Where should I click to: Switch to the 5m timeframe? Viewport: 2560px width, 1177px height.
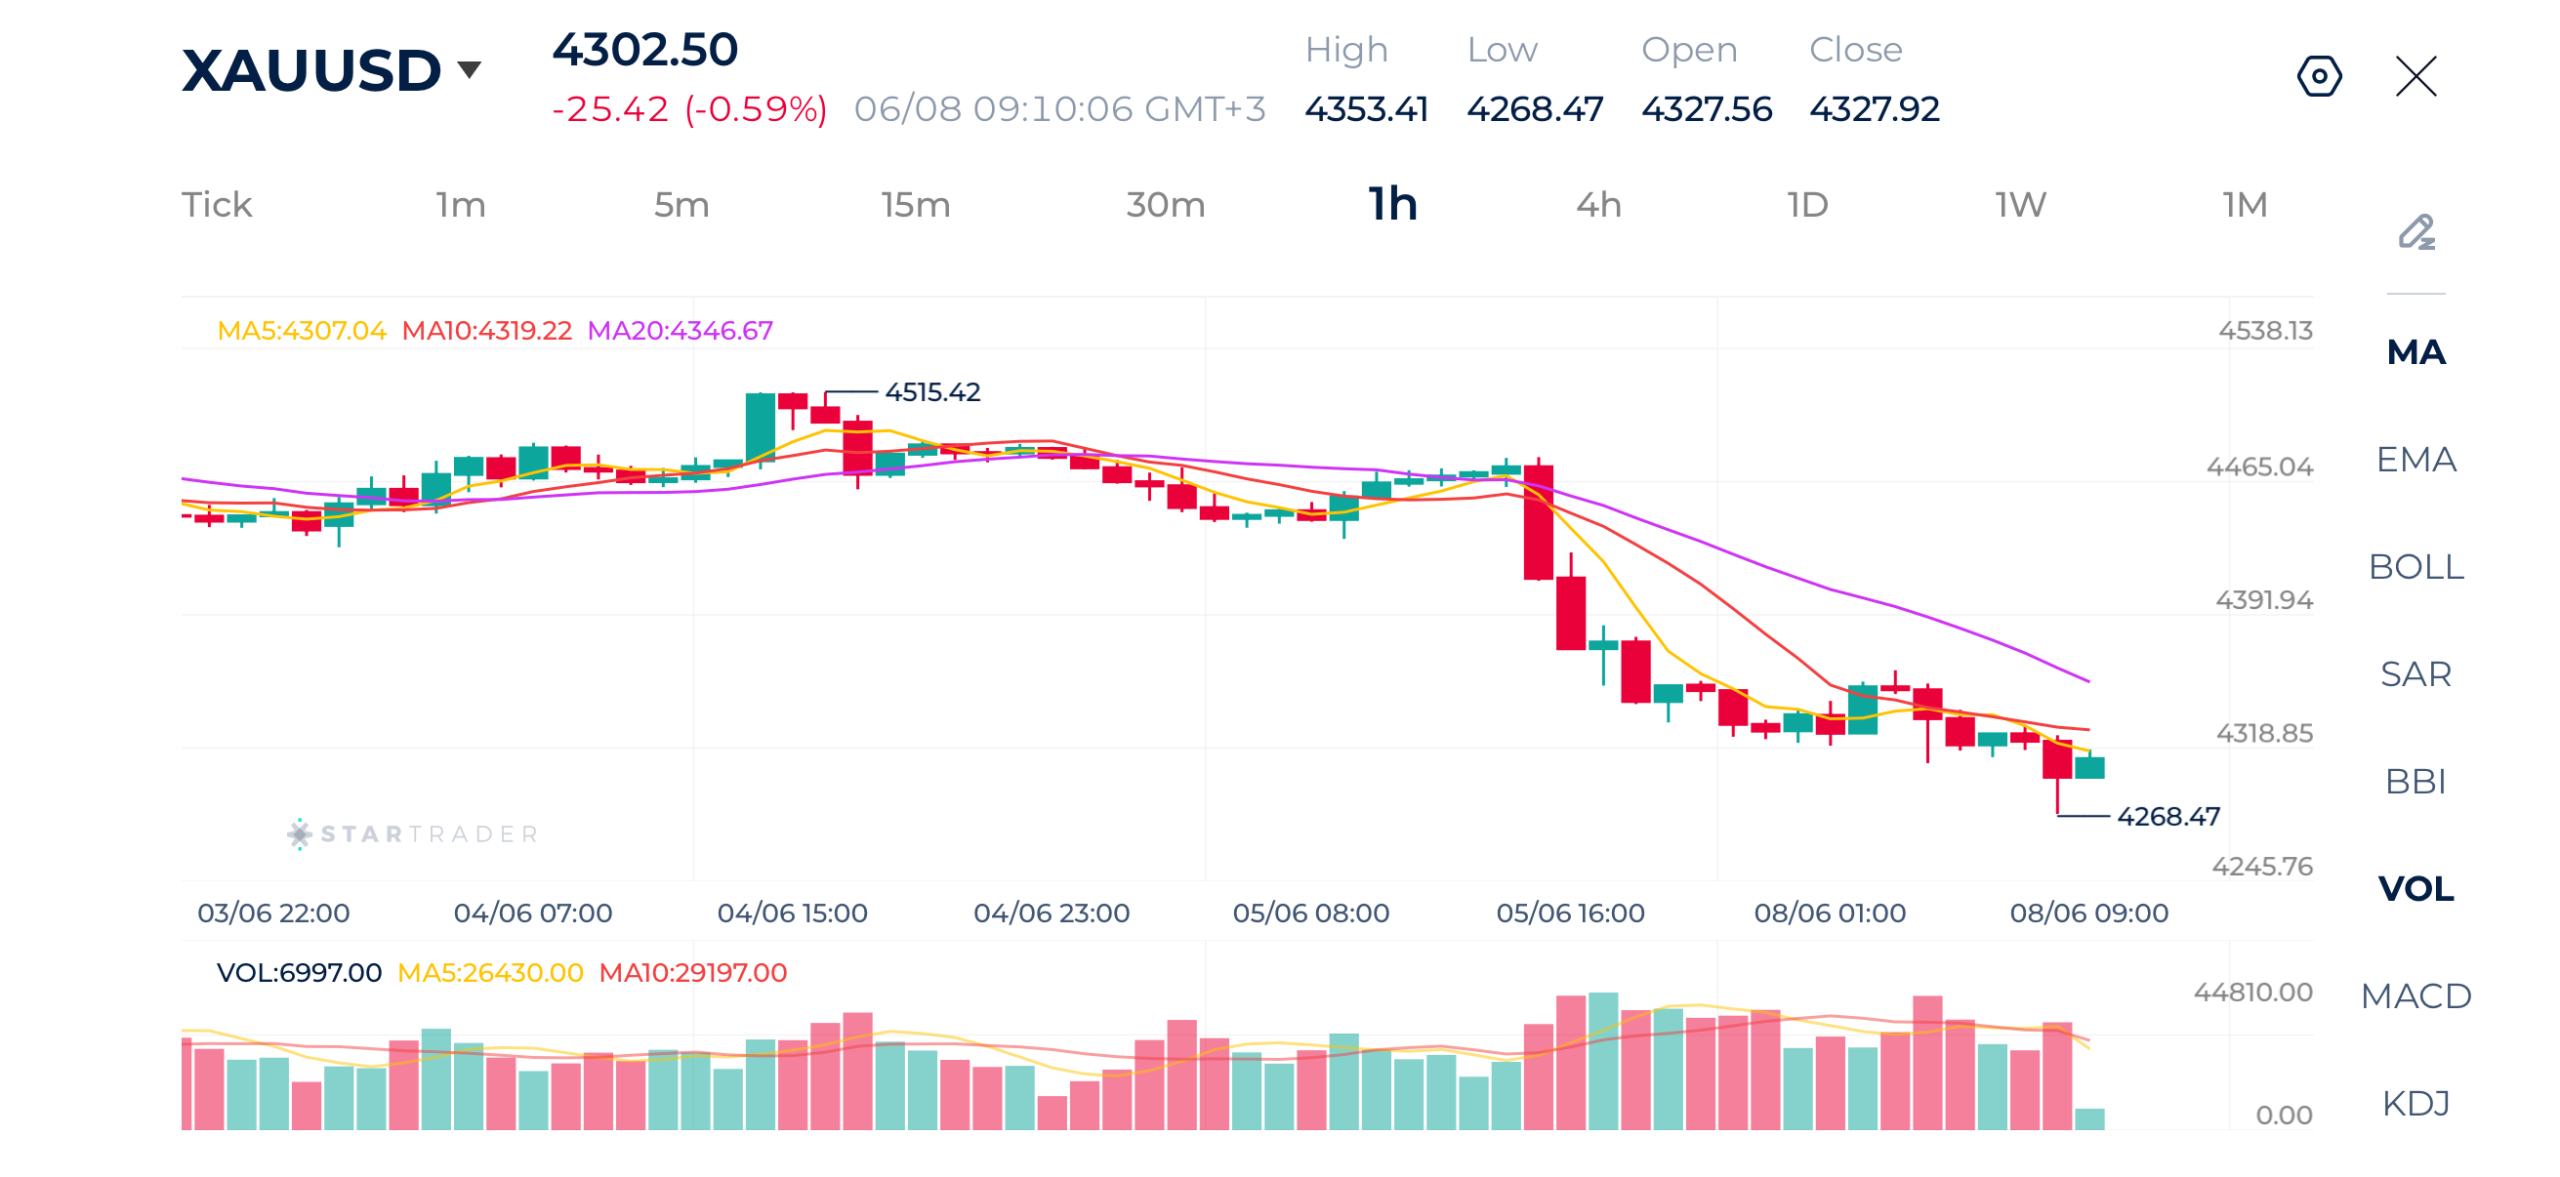click(681, 204)
